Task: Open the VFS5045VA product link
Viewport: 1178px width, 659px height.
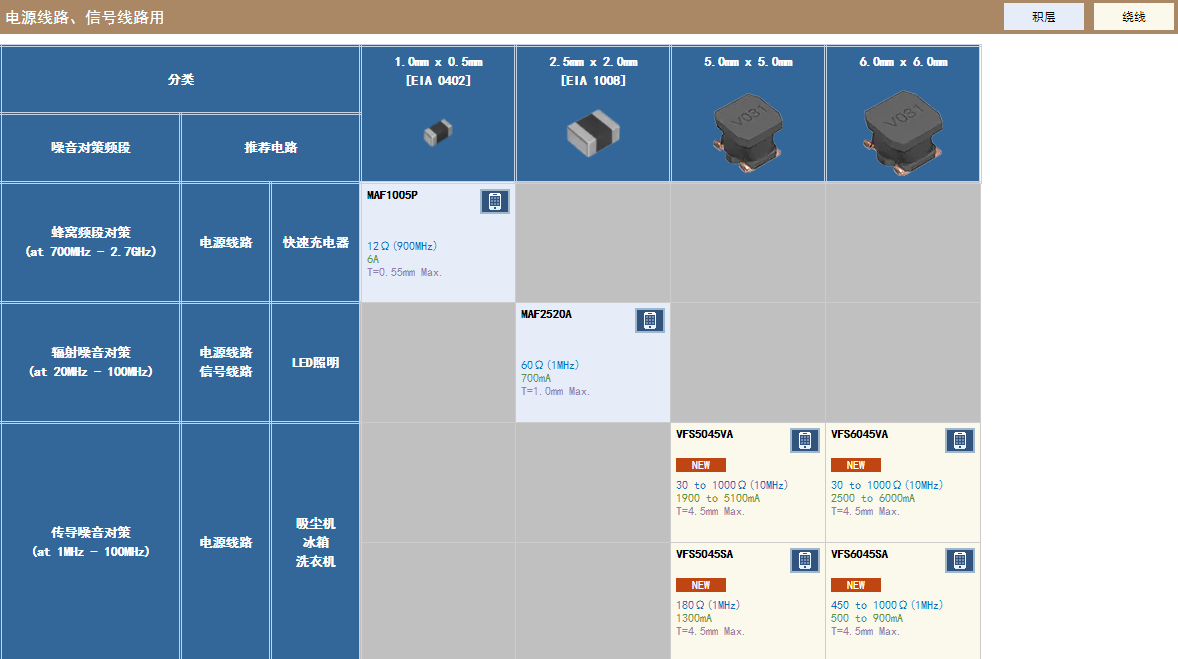Action: [704, 435]
